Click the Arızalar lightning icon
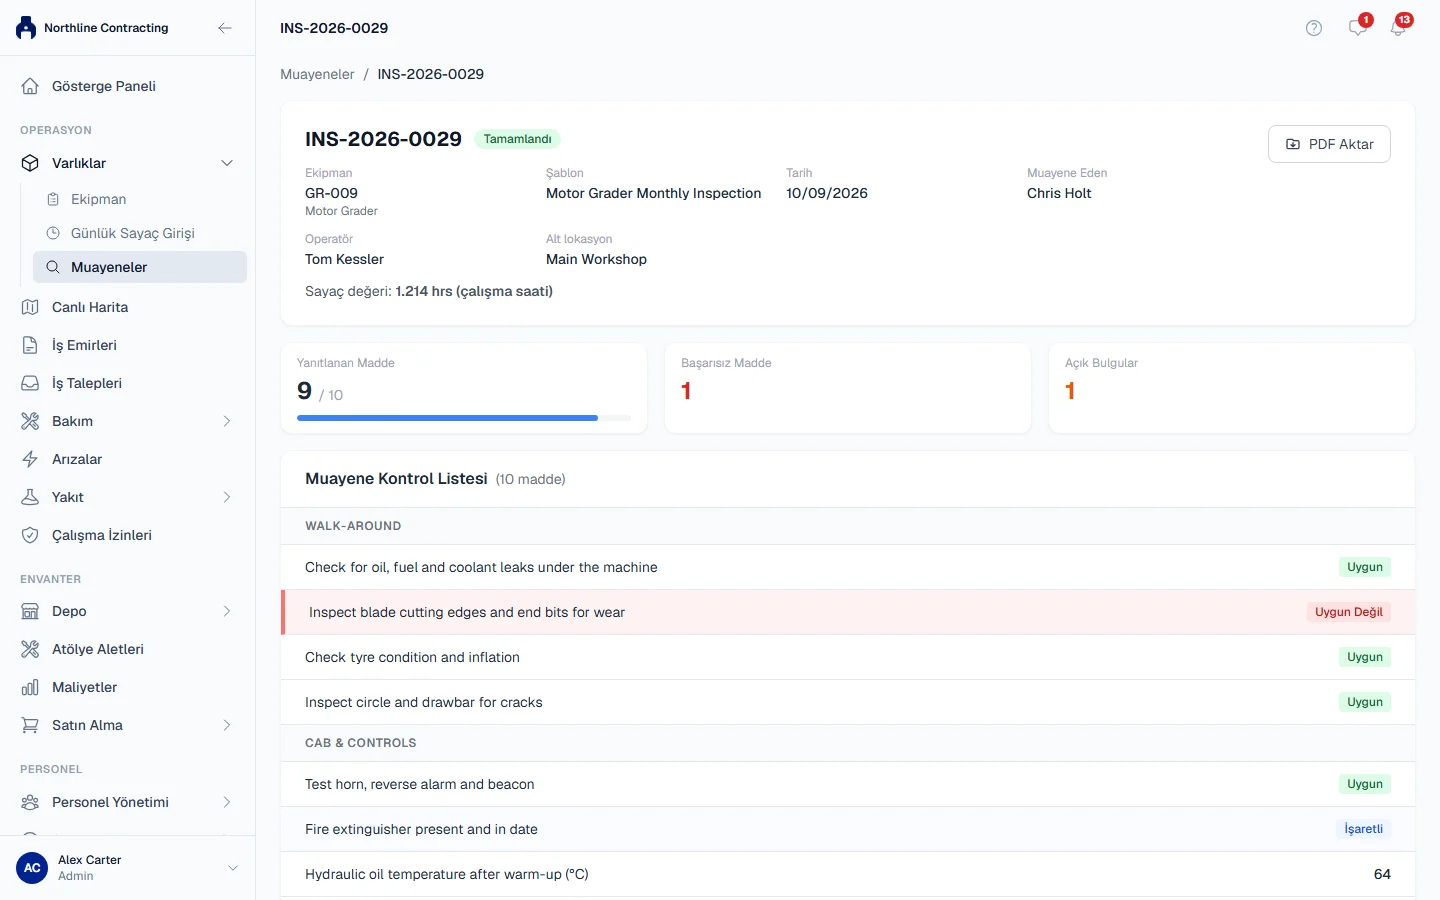This screenshot has height=900, width=1440. [30, 459]
